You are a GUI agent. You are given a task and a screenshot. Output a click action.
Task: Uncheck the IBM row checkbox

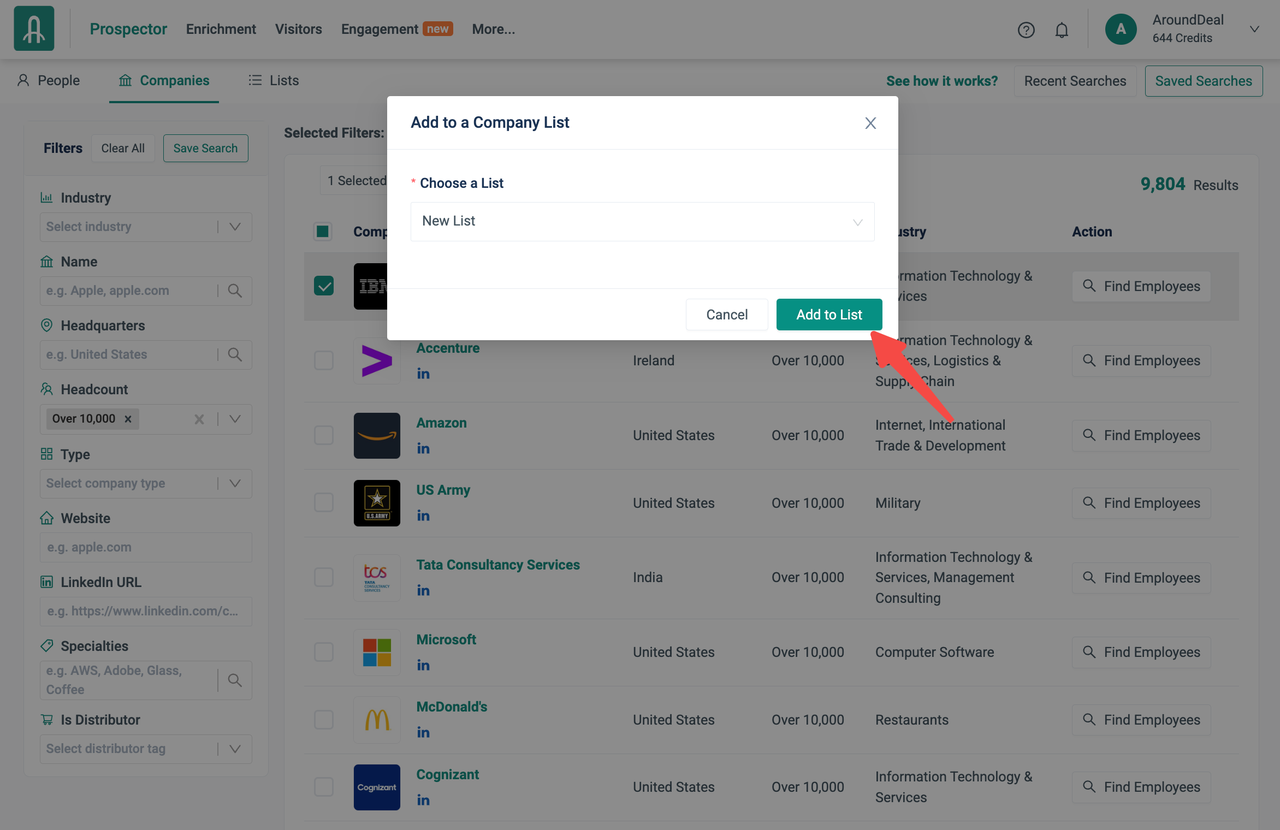(x=324, y=286)
